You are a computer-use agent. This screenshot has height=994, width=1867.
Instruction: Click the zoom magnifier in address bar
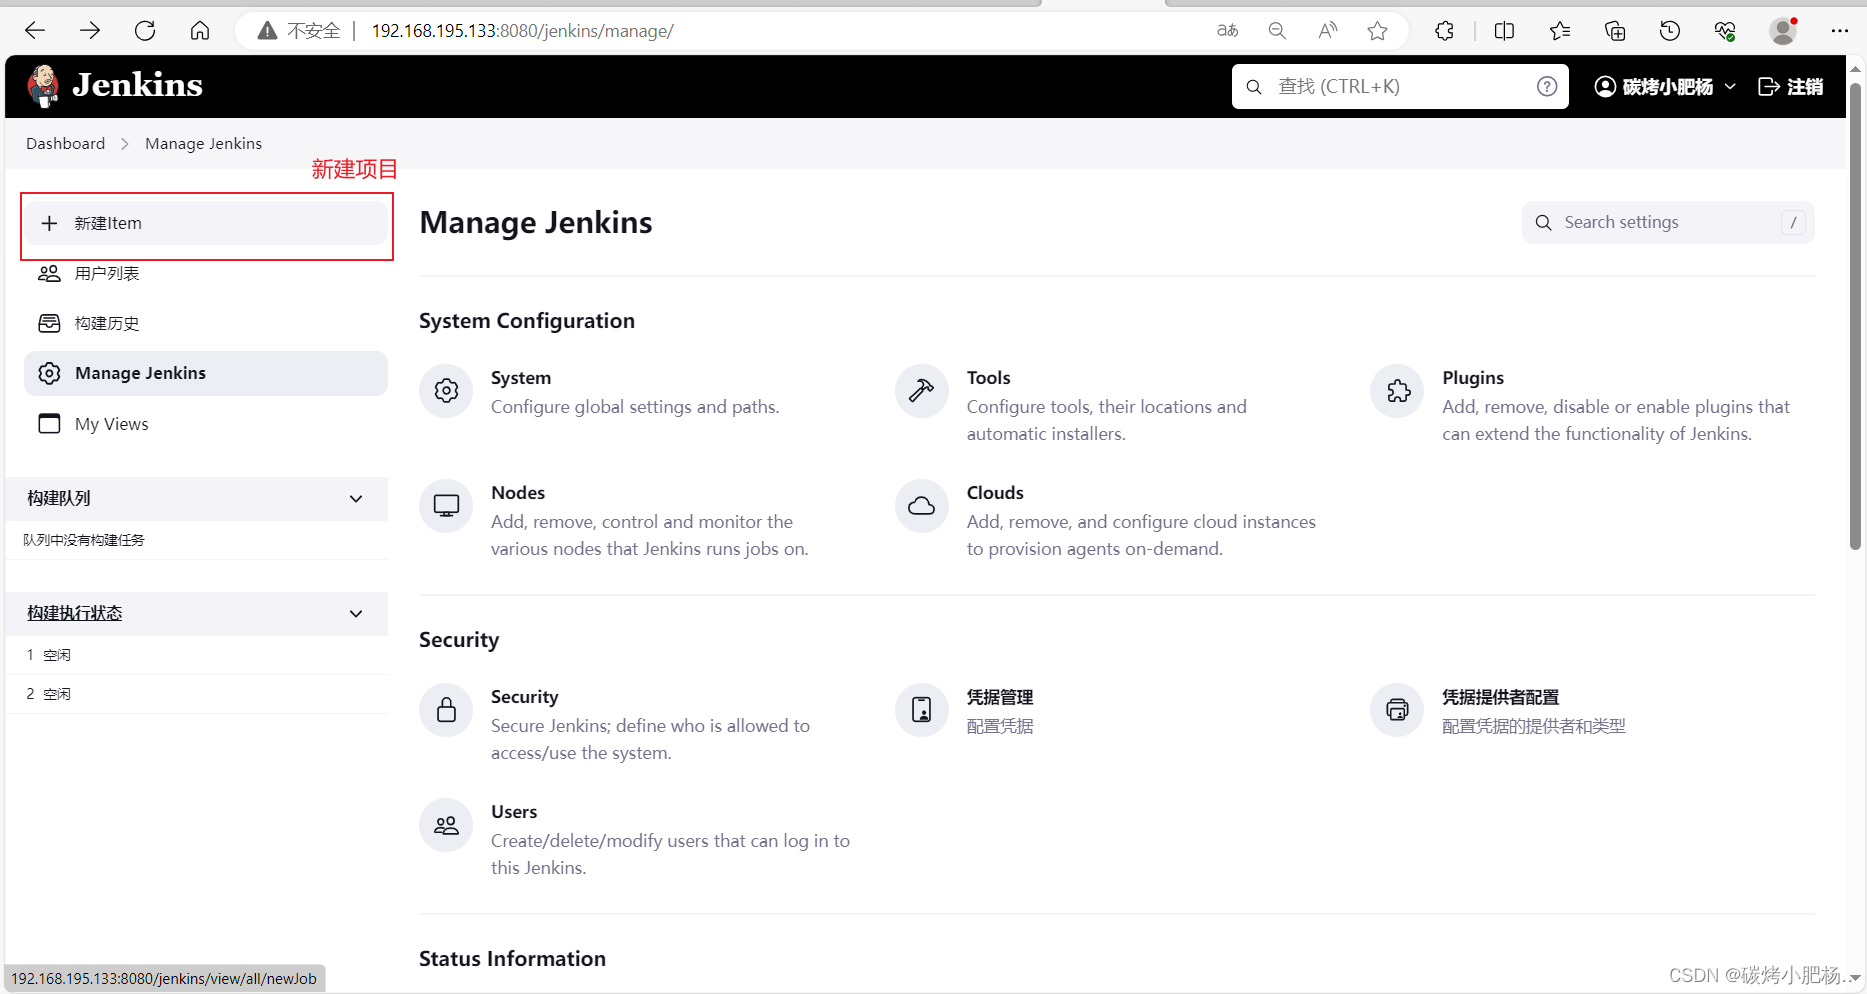pyautogui.click(x=1277, y=31)
